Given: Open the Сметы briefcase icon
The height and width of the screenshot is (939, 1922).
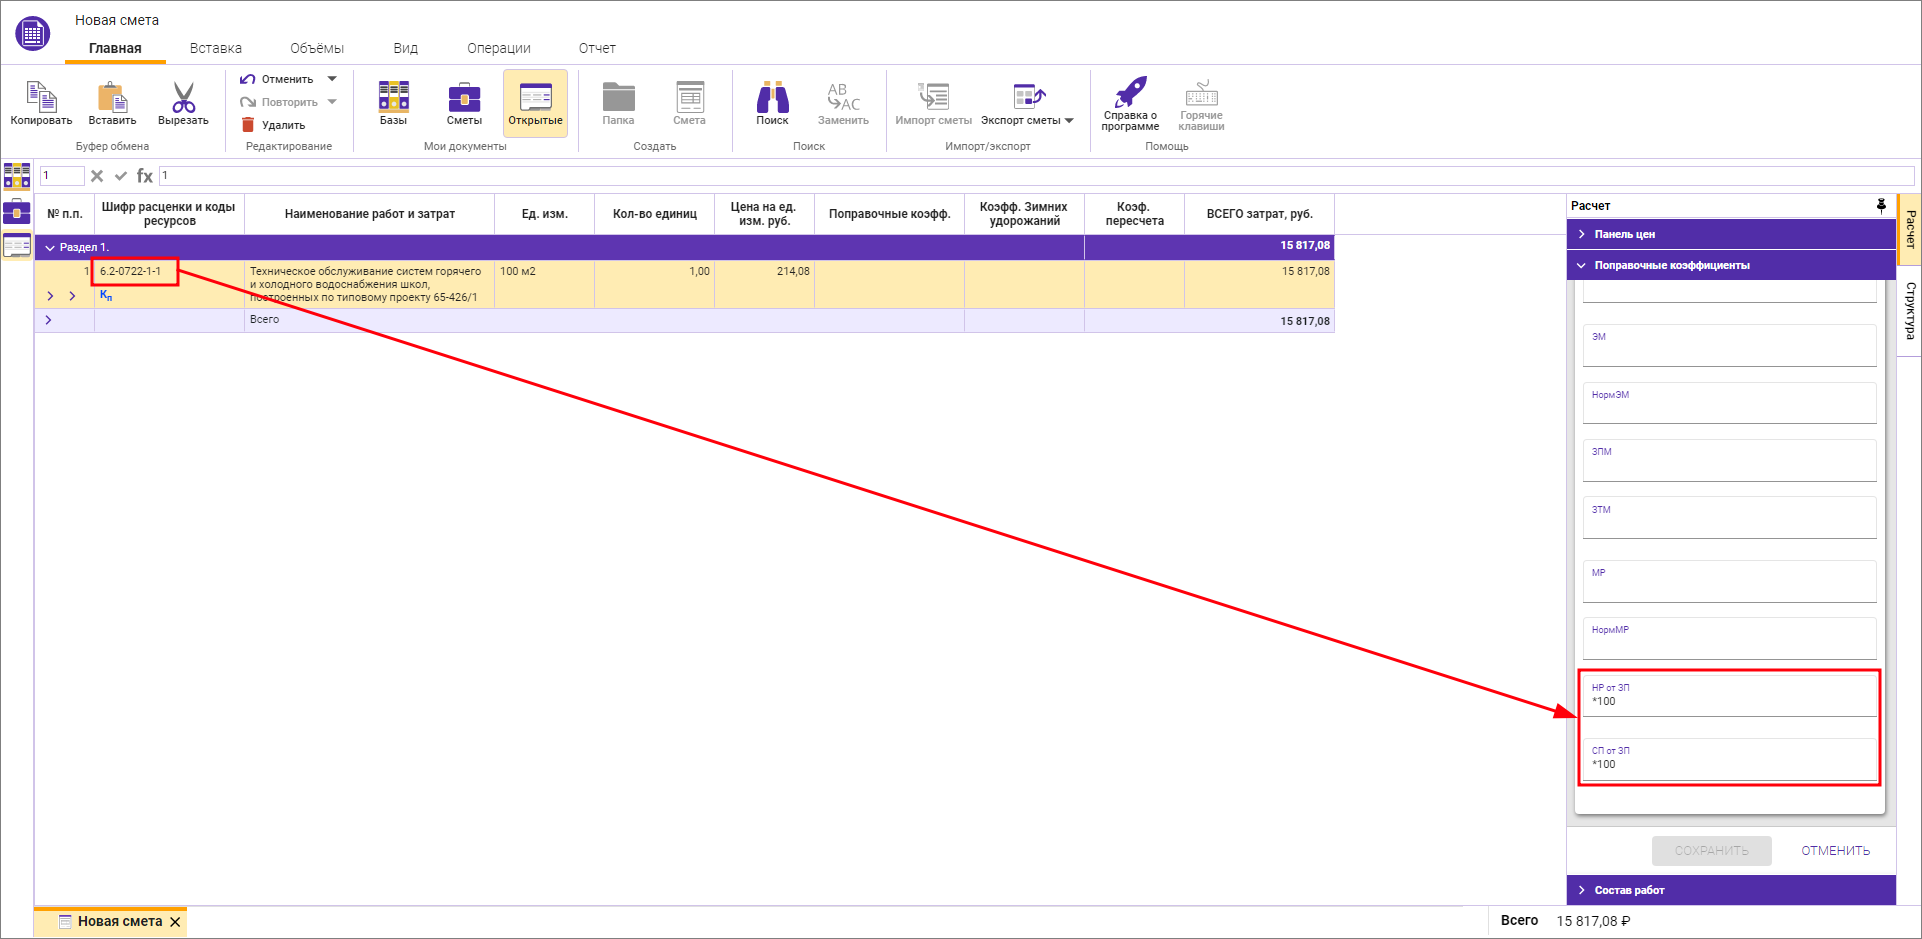Looking at the screenshot, I should [x=464, y=98].
